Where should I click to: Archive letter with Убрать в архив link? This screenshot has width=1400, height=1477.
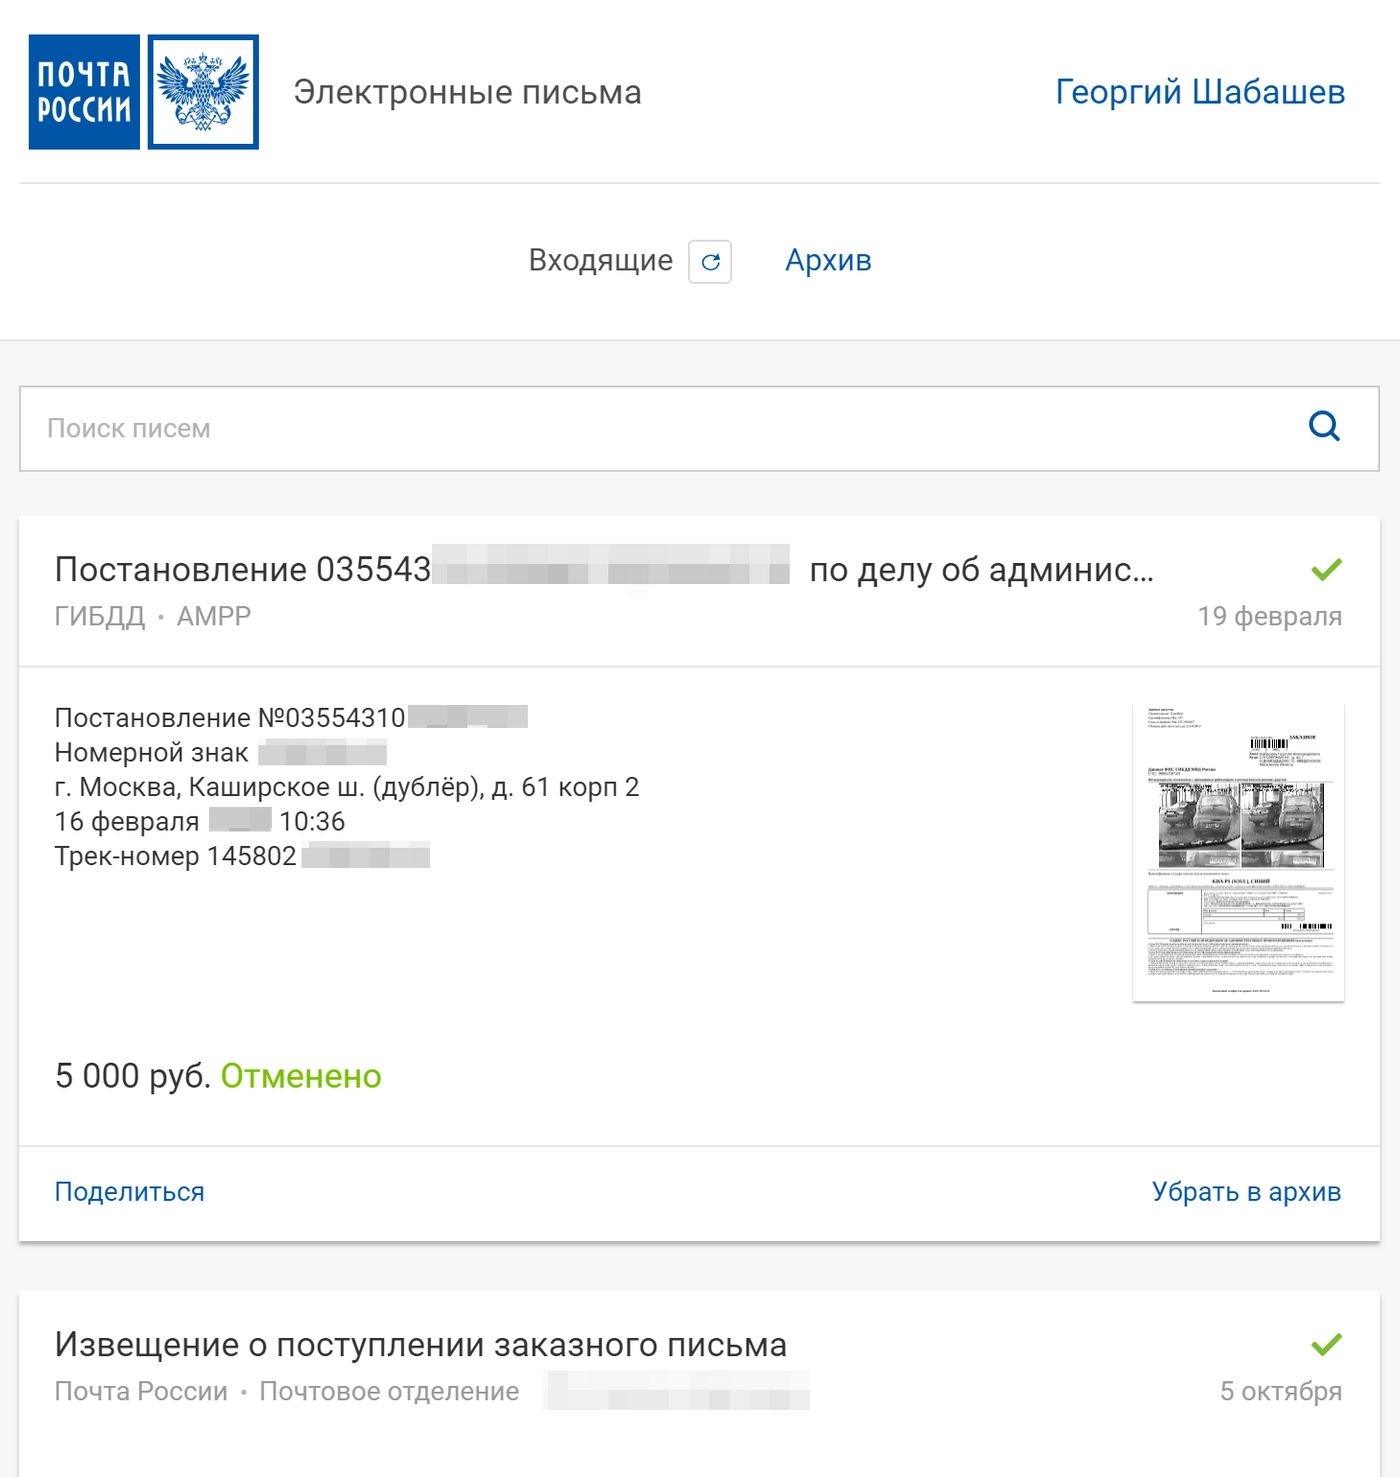click(x=1248, y=1192)
